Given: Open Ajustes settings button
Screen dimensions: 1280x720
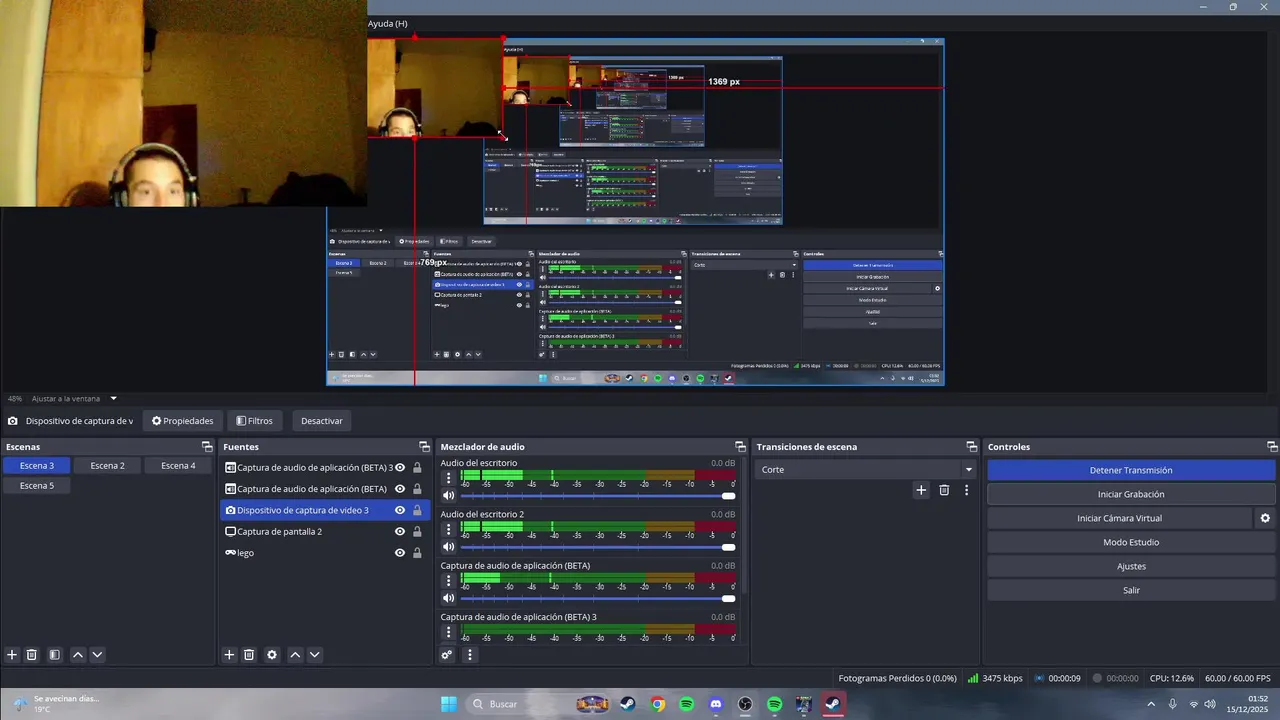Looking at the screenshot, I should 1131,566.
